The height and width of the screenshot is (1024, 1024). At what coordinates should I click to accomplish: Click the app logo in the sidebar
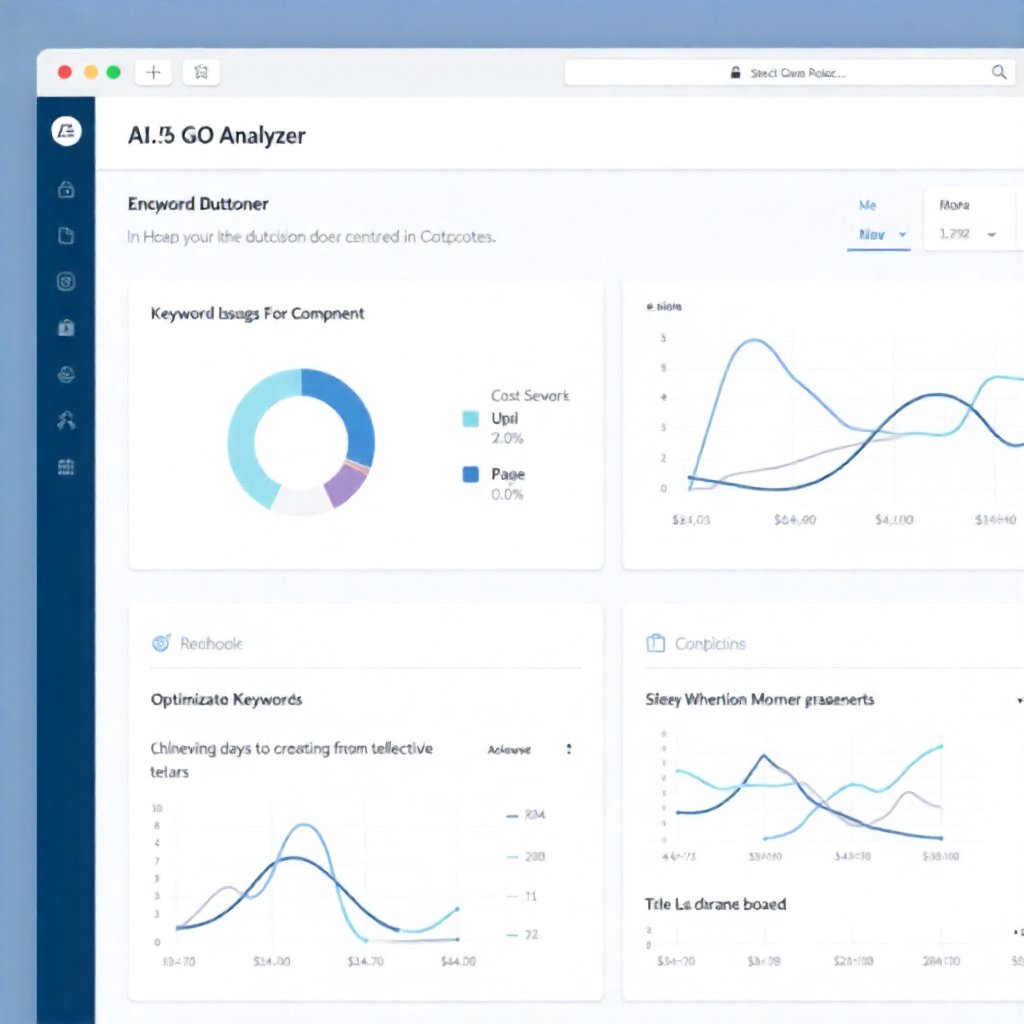66,131
